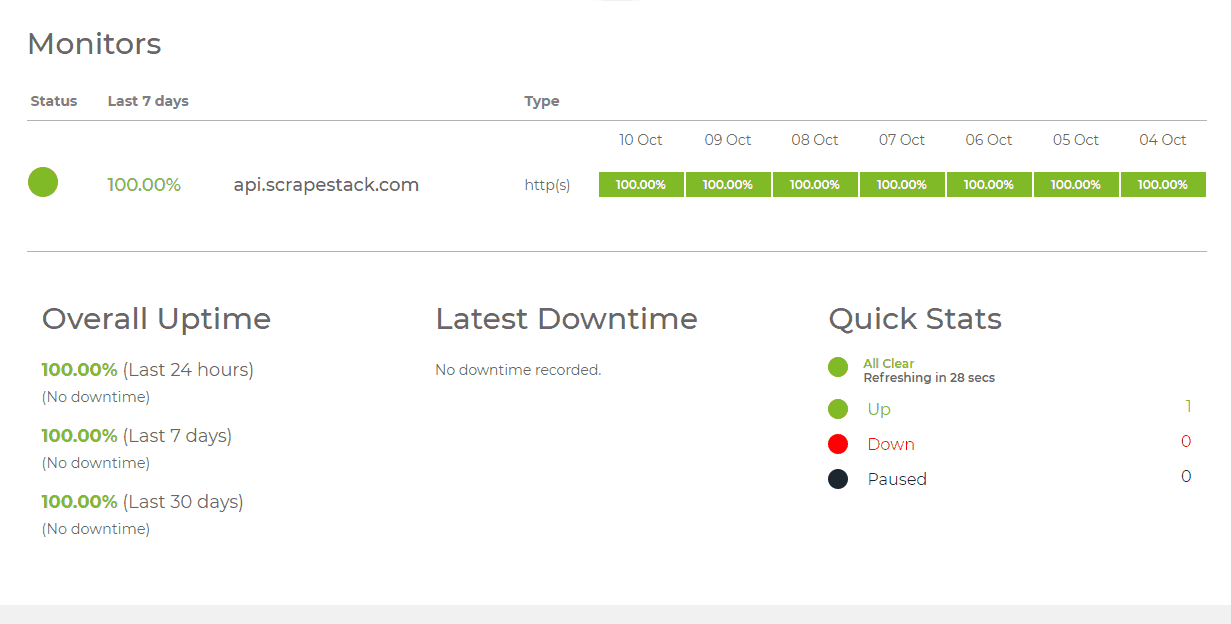The width and height of the screenshot is (1231, 624).
Task: Click the 06 Oct green uptime indicator
Action: 989,184
